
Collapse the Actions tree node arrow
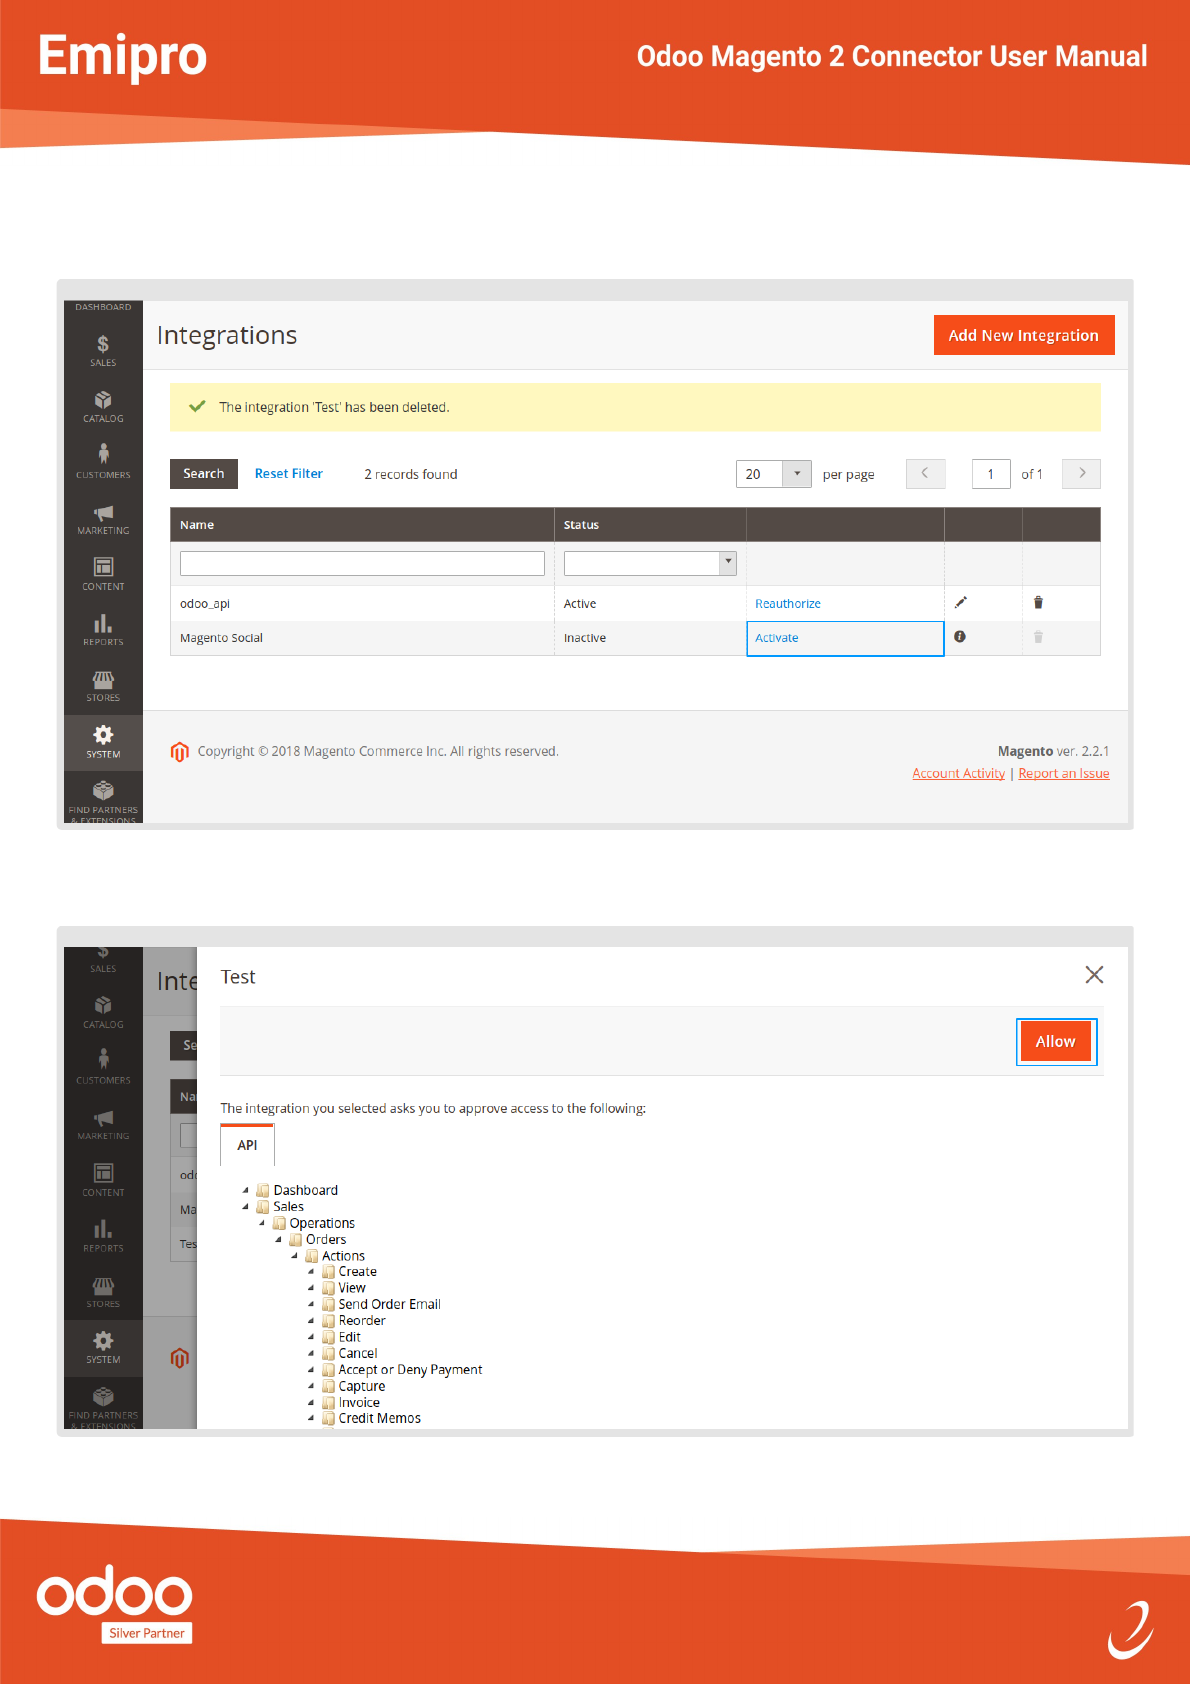(x=294, y=1256)
